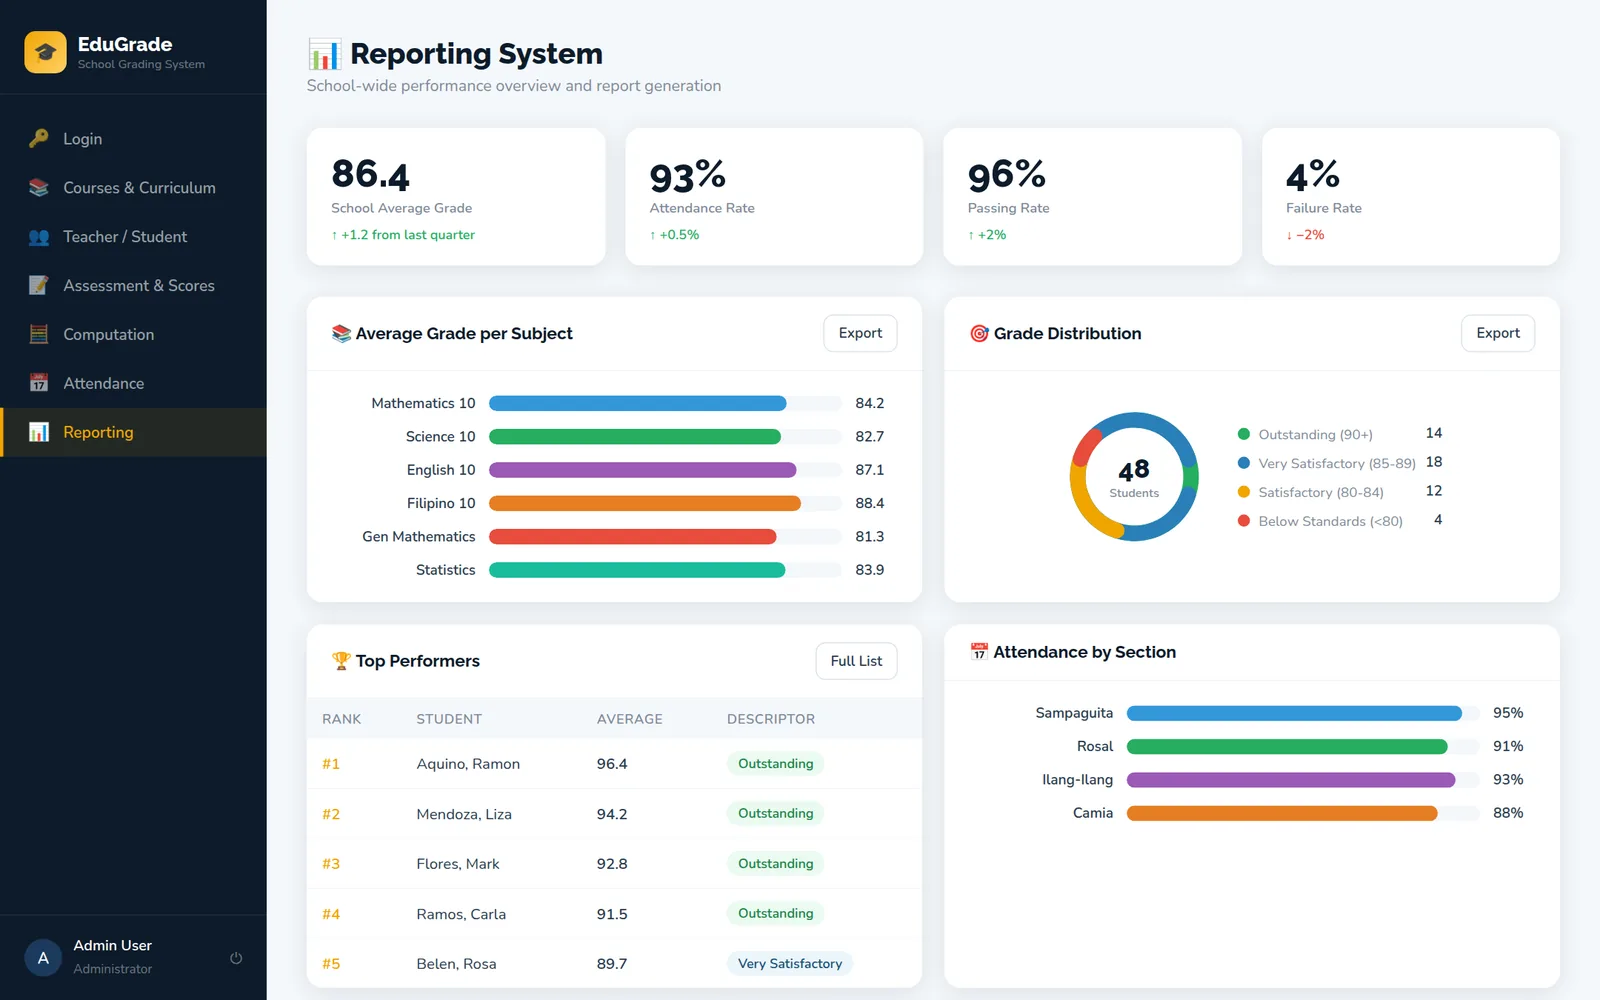Export the Average Grade per Subject data
Viewport: 1600px width, 1000px height.
[x=860, y=333]
